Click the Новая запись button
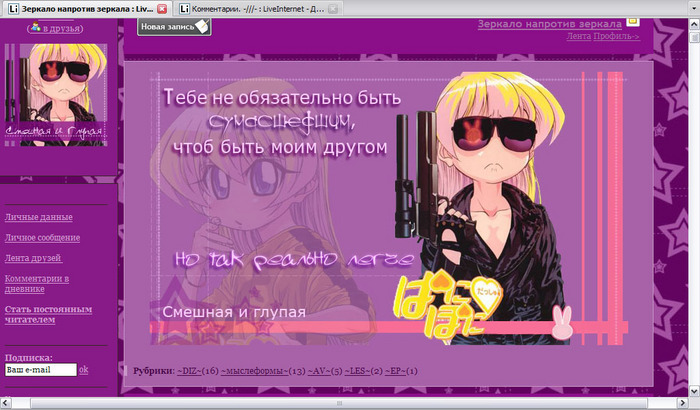This screenshot has height=410, width=700. tap(174, 27)
